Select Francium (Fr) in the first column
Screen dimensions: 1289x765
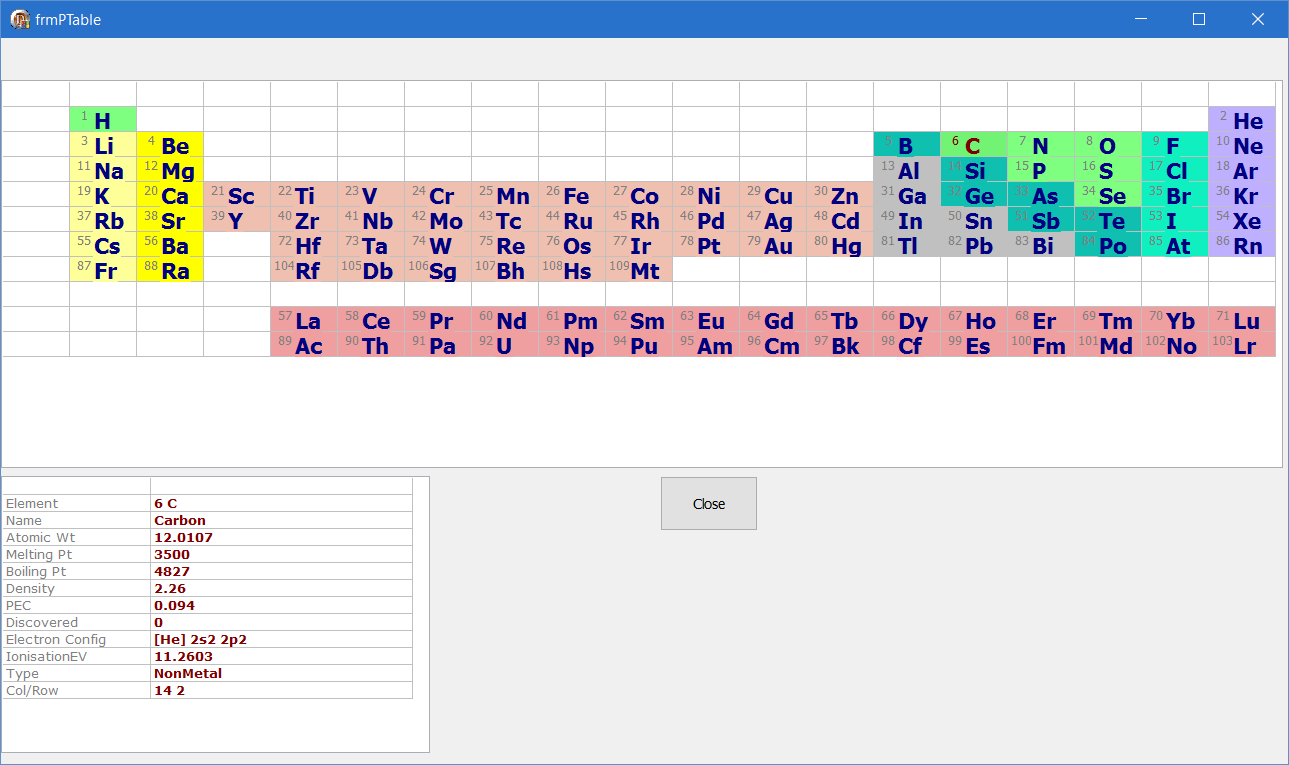(x=103, y=270)
